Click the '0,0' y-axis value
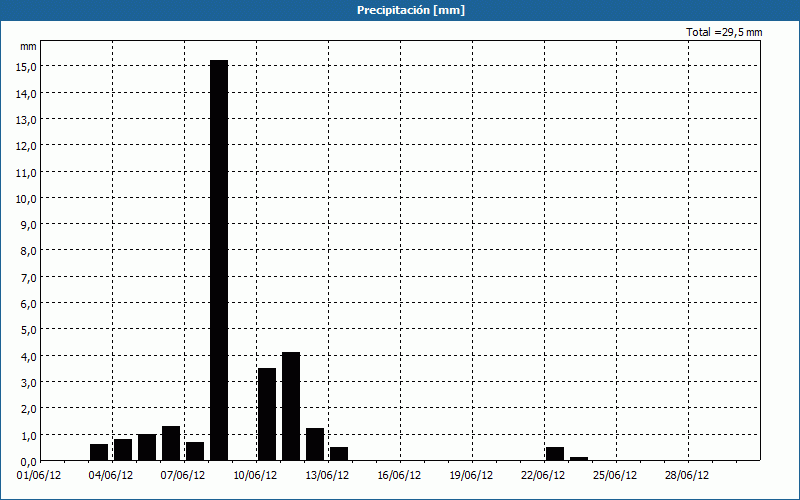This screenshot has height=500, width=800. click(28, 462)
